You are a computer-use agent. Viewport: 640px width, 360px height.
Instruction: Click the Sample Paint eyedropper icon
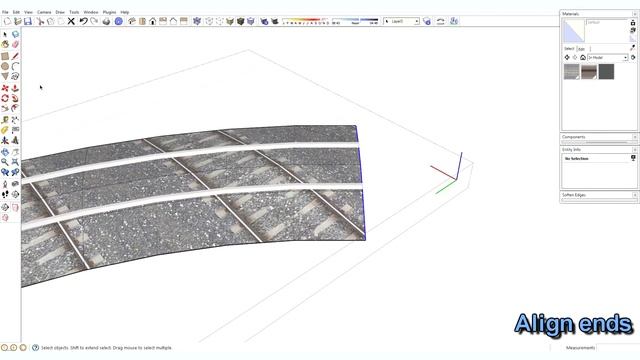coord(633,47)
